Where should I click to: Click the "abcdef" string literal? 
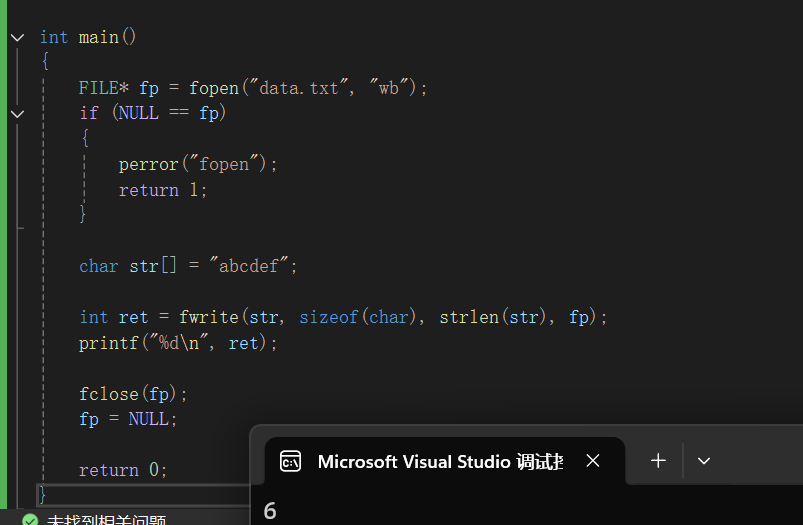click(249, 266)
